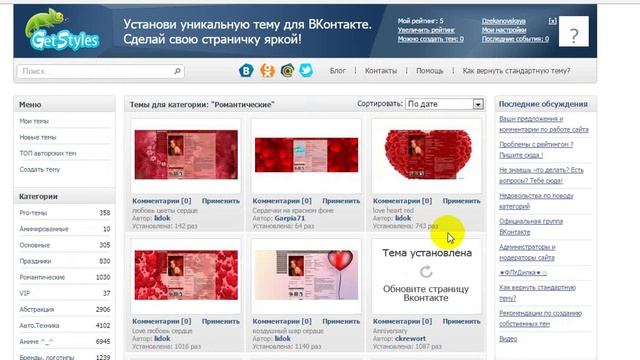Open comments for 'любовь цветы сердце' theme
The image size is (640, 360).
point(162,201)
